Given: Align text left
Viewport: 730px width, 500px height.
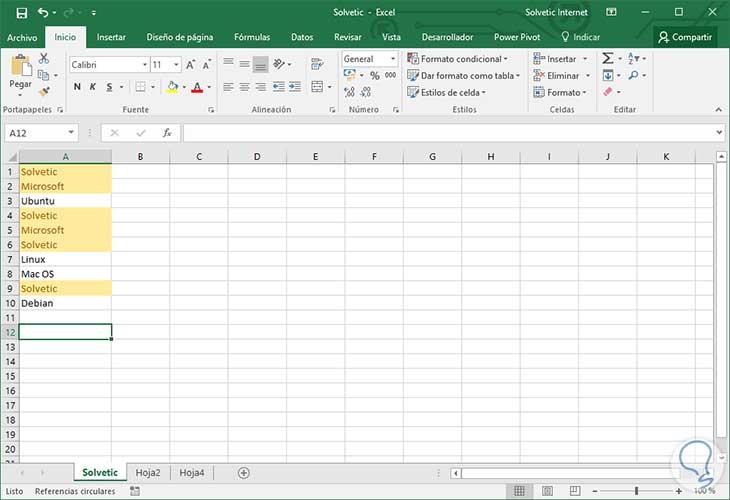Looking at the screenshot, I should pos(228,87).
